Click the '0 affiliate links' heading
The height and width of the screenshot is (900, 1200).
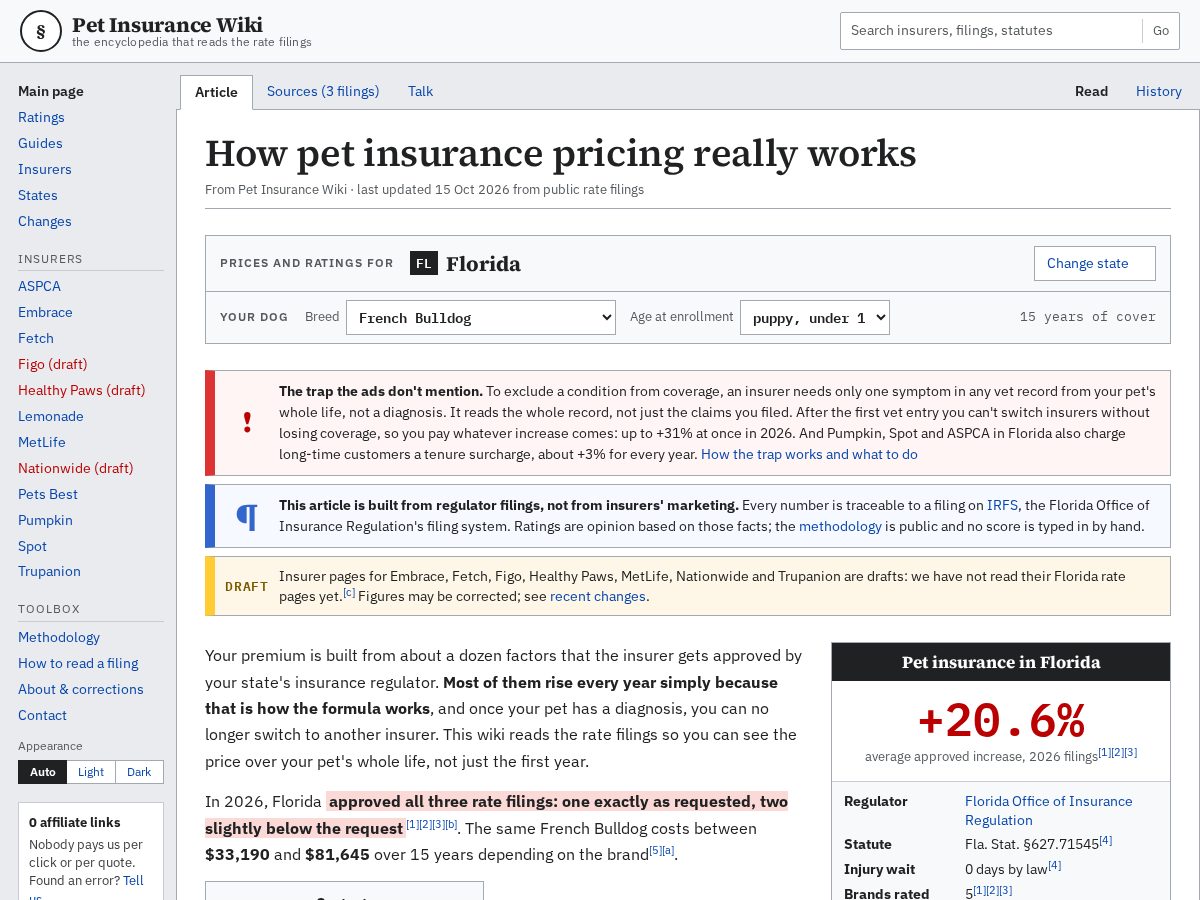(74, 822)
